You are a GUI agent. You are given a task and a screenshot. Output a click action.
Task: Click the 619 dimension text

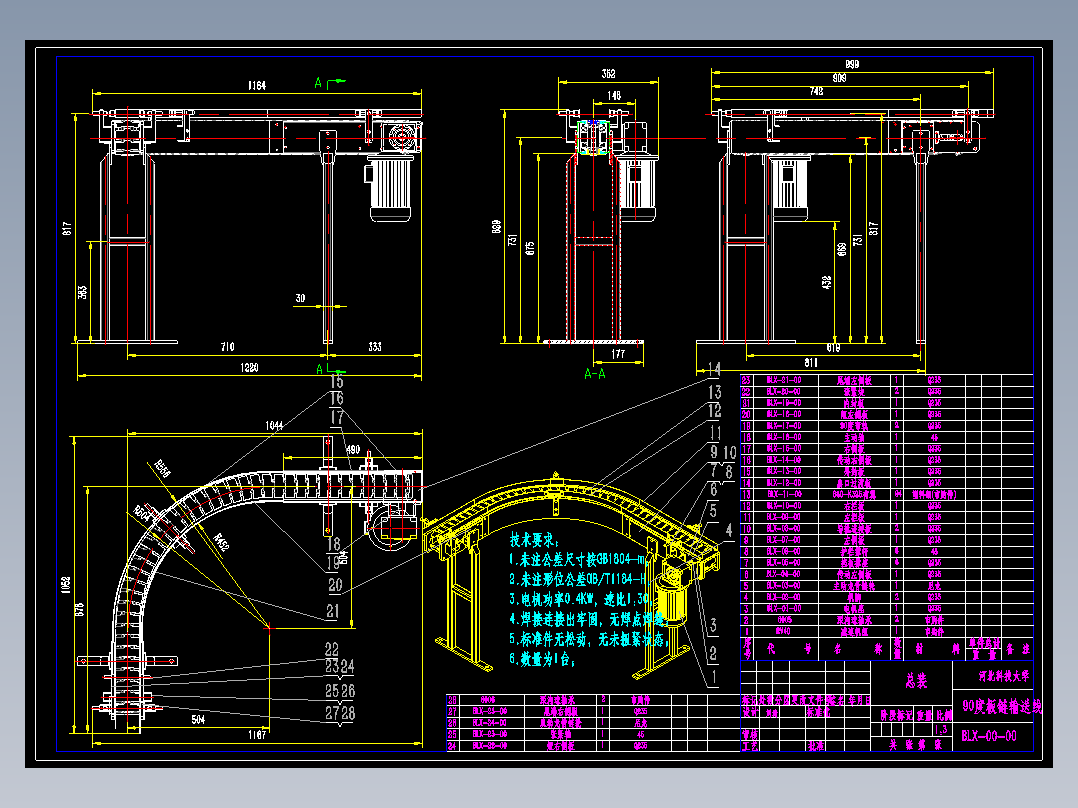coord(833,347)
